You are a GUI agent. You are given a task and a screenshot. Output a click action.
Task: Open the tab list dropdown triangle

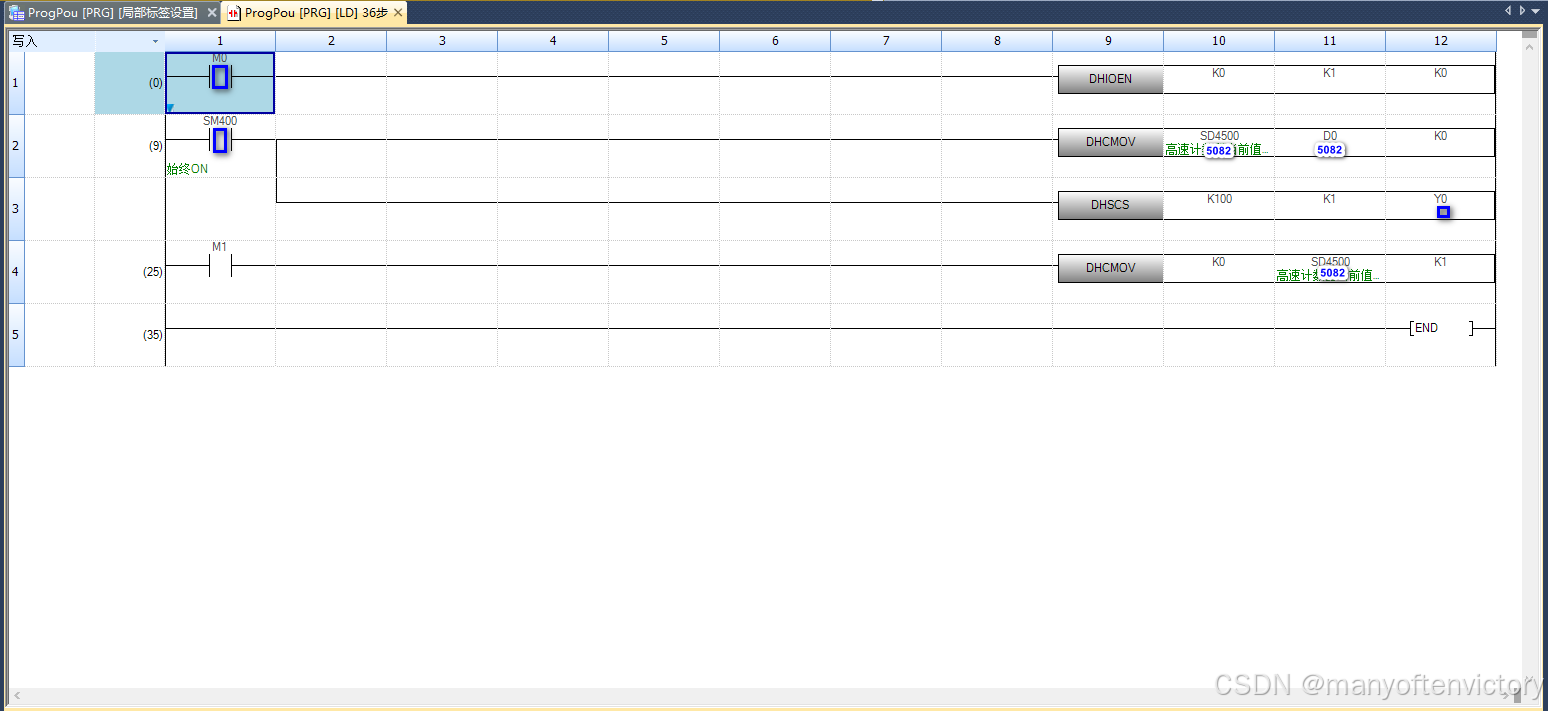pos(1536,10)
